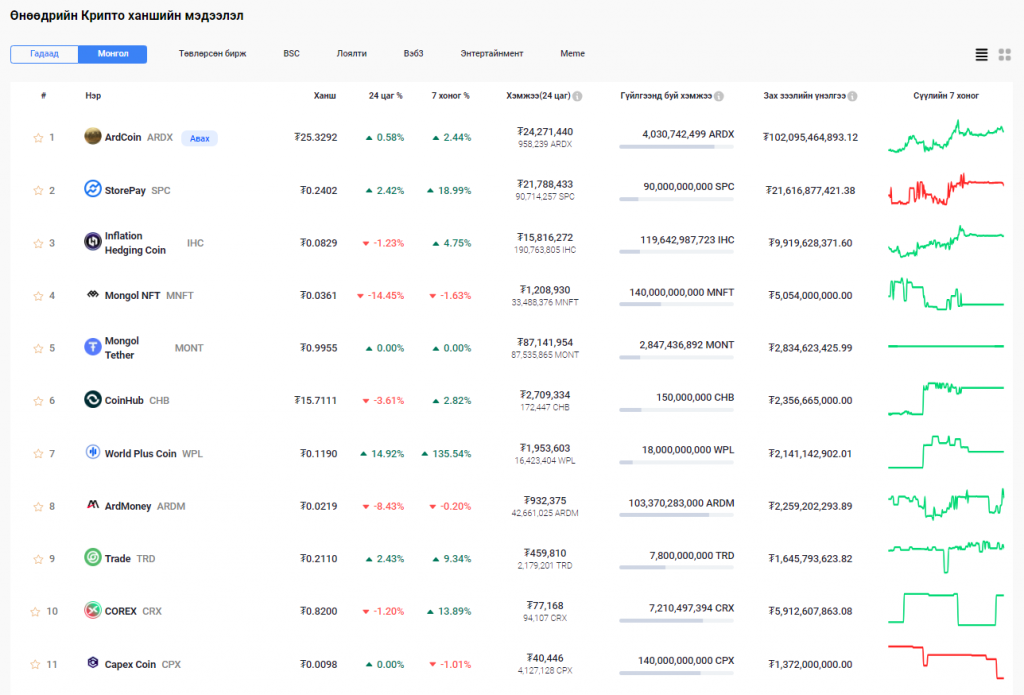Sort by Нэр column header
1024x695 pixels.
pos(93,96)
